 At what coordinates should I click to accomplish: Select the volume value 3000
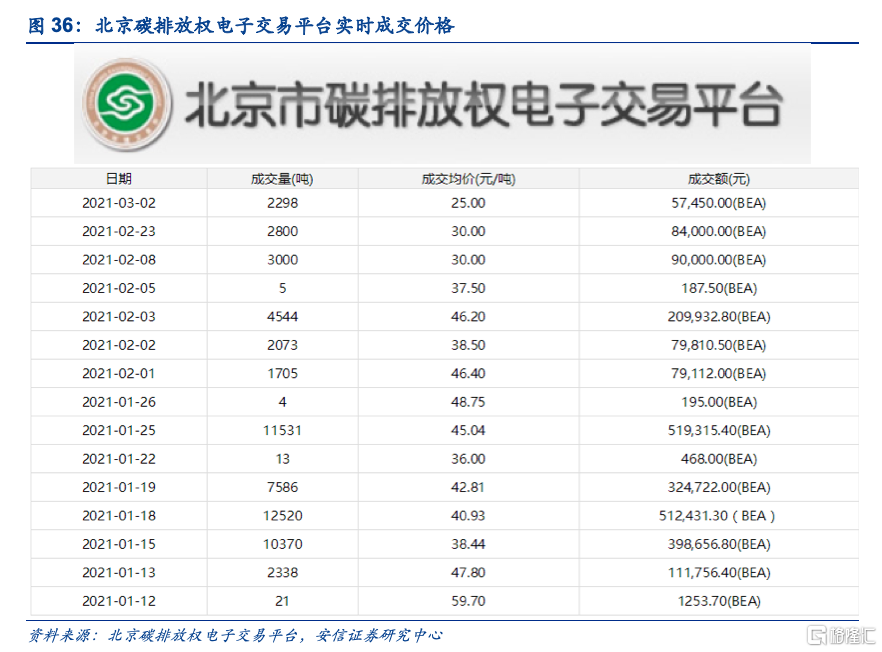pyautogui.click(x=282, y=260)
